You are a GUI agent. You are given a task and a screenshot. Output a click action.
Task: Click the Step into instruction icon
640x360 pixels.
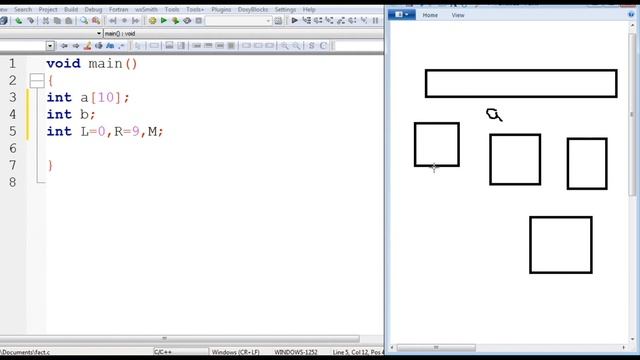(x=364, y=20)
